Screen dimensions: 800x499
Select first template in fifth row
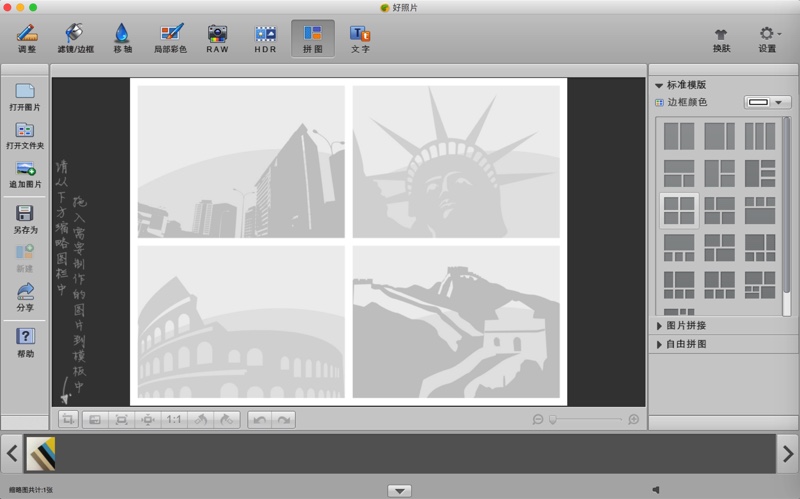679,285
